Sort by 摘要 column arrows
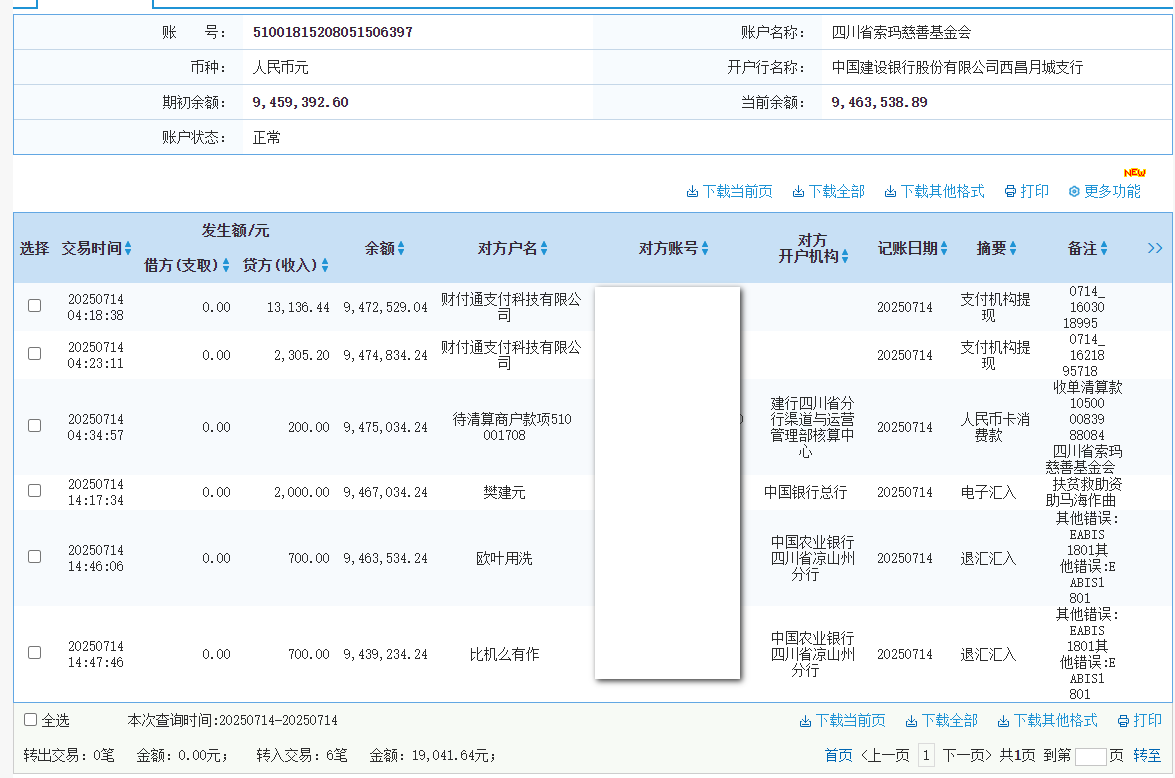The image size is (1175, 778). pos(1012,248)
